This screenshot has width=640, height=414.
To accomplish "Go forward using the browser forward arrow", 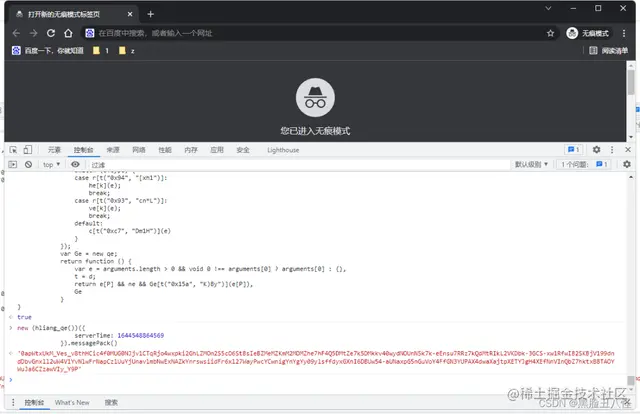I will pos(33,33).
